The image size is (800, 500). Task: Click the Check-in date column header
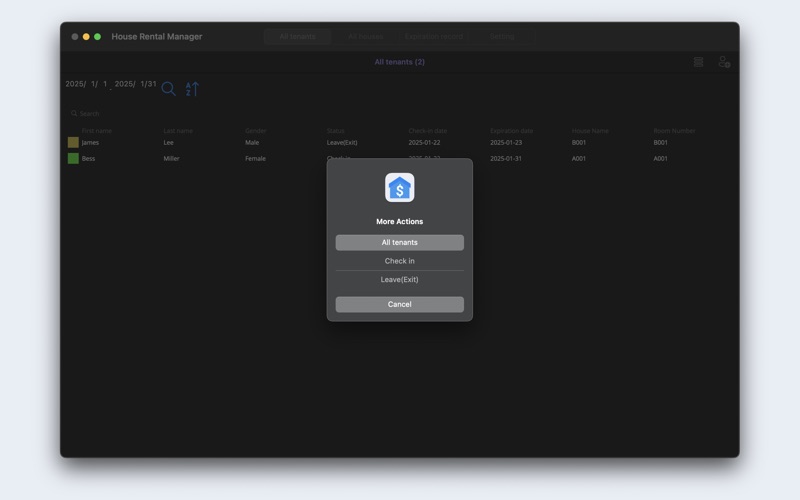point(428,131)
